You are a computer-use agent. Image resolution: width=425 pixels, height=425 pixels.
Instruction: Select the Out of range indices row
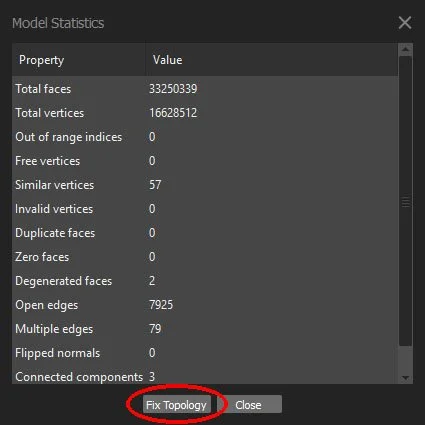205,137
